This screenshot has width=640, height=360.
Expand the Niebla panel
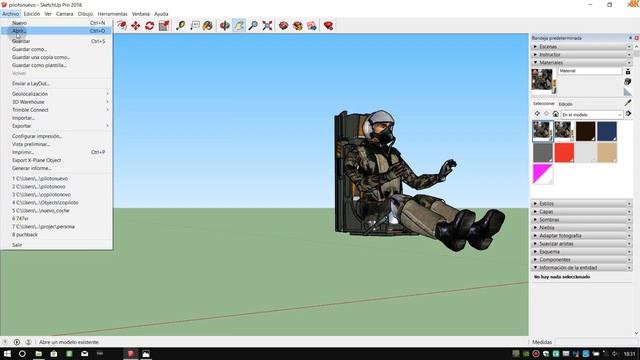(x=582, y=227)
